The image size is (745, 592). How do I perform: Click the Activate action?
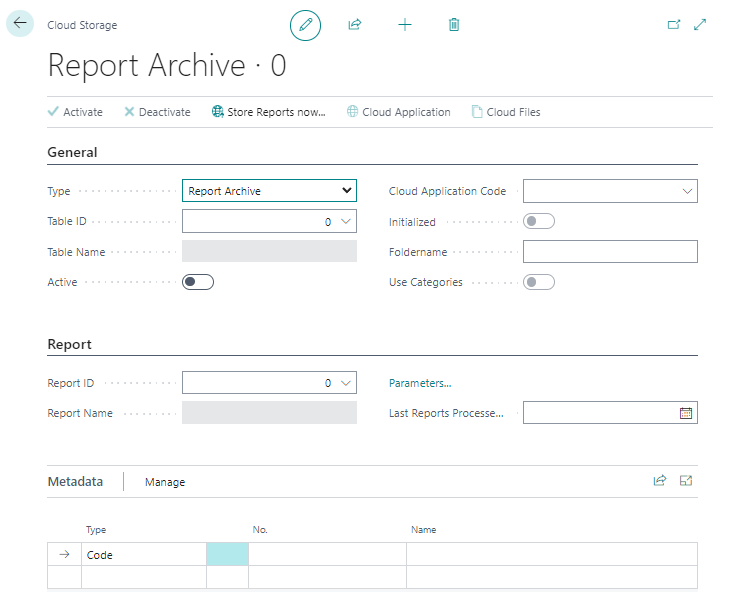point(76,112)
